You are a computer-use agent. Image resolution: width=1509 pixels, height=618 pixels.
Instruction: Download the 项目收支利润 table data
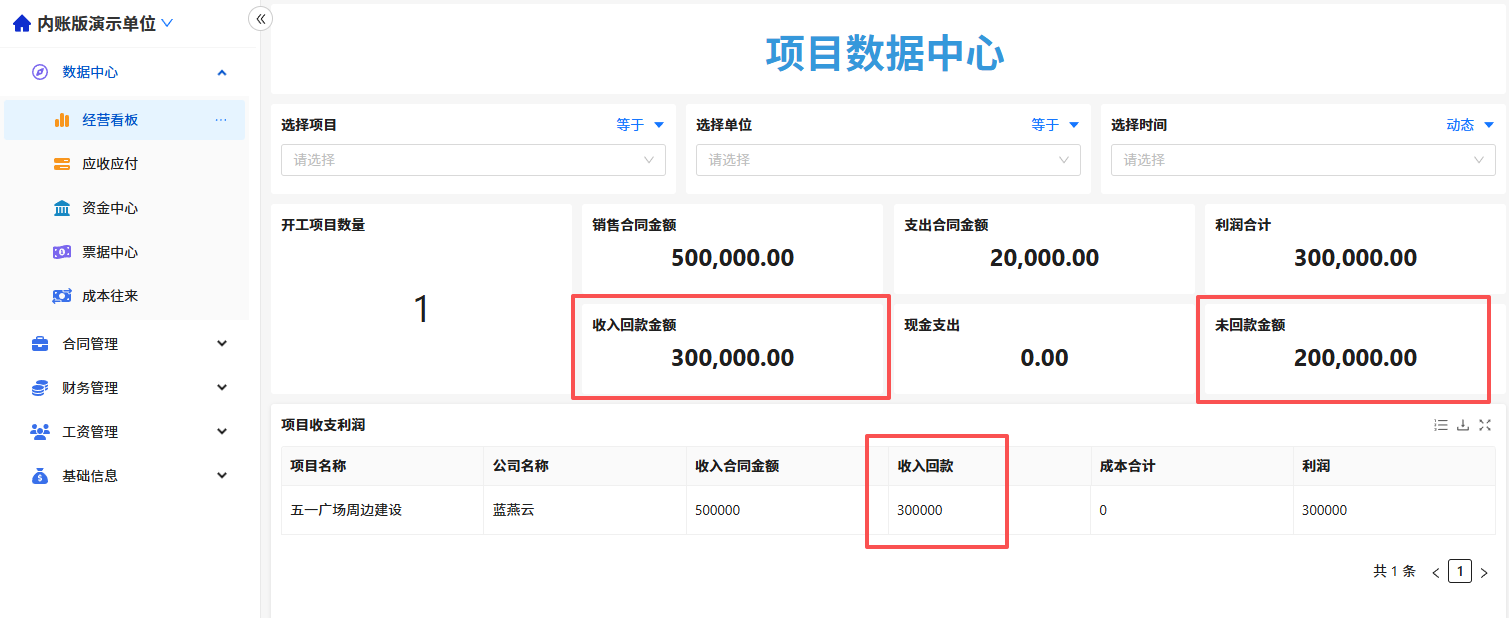[x=1462, y=425]
